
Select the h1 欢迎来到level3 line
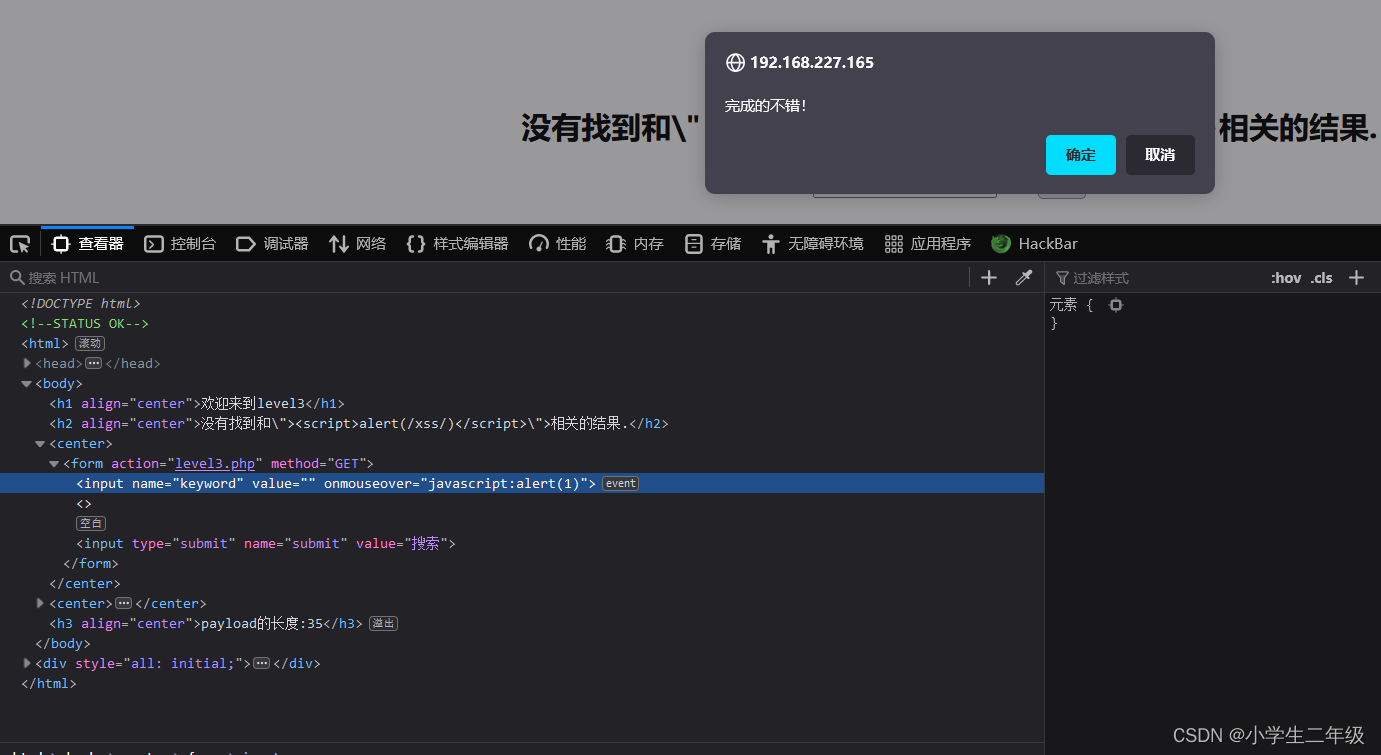coord(197,403)
